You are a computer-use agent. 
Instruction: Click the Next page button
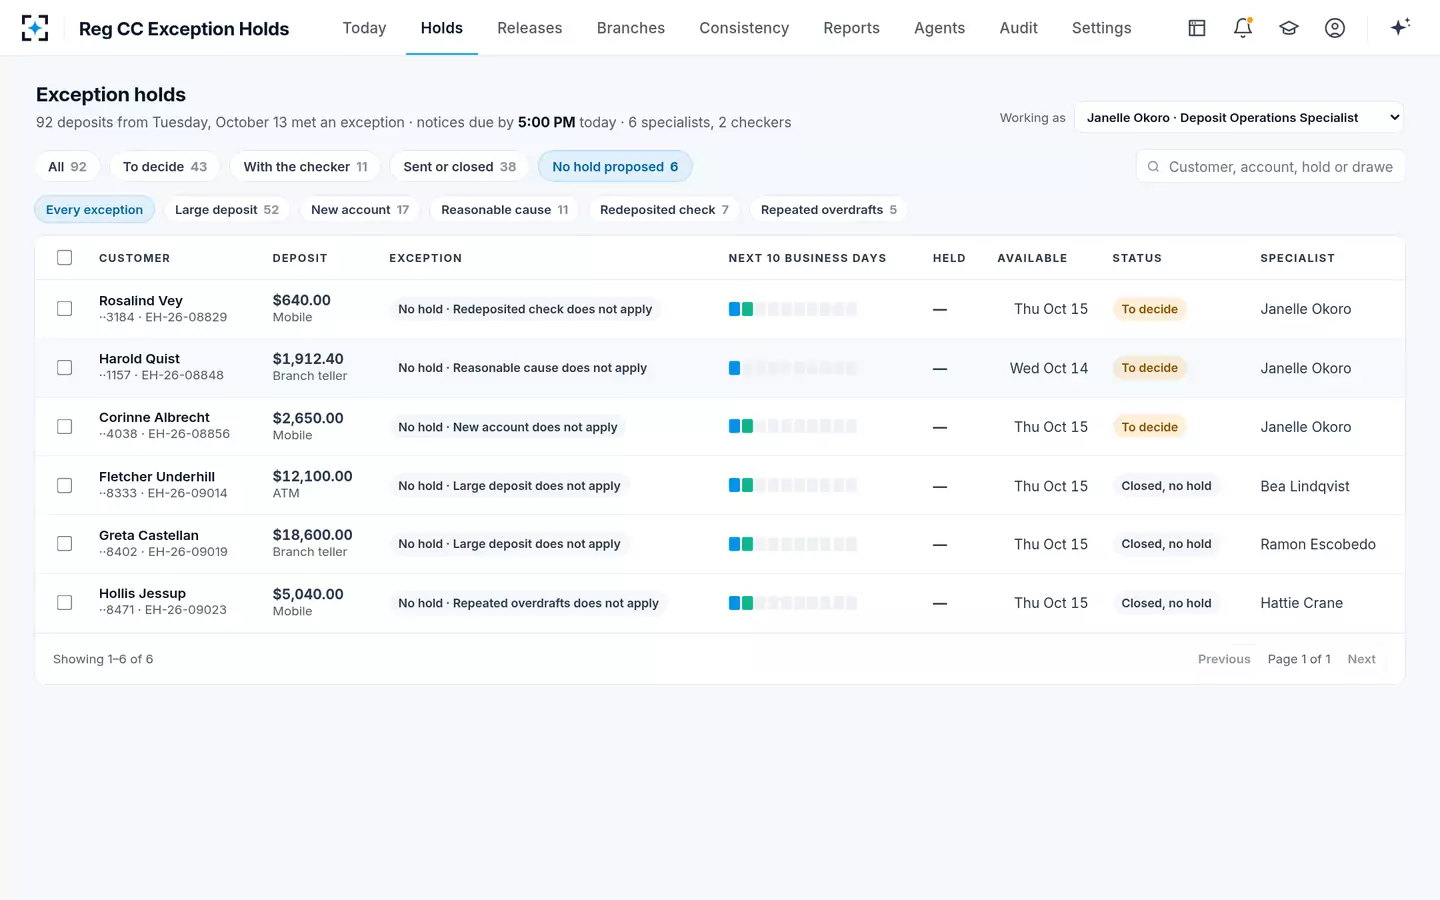1361,659
